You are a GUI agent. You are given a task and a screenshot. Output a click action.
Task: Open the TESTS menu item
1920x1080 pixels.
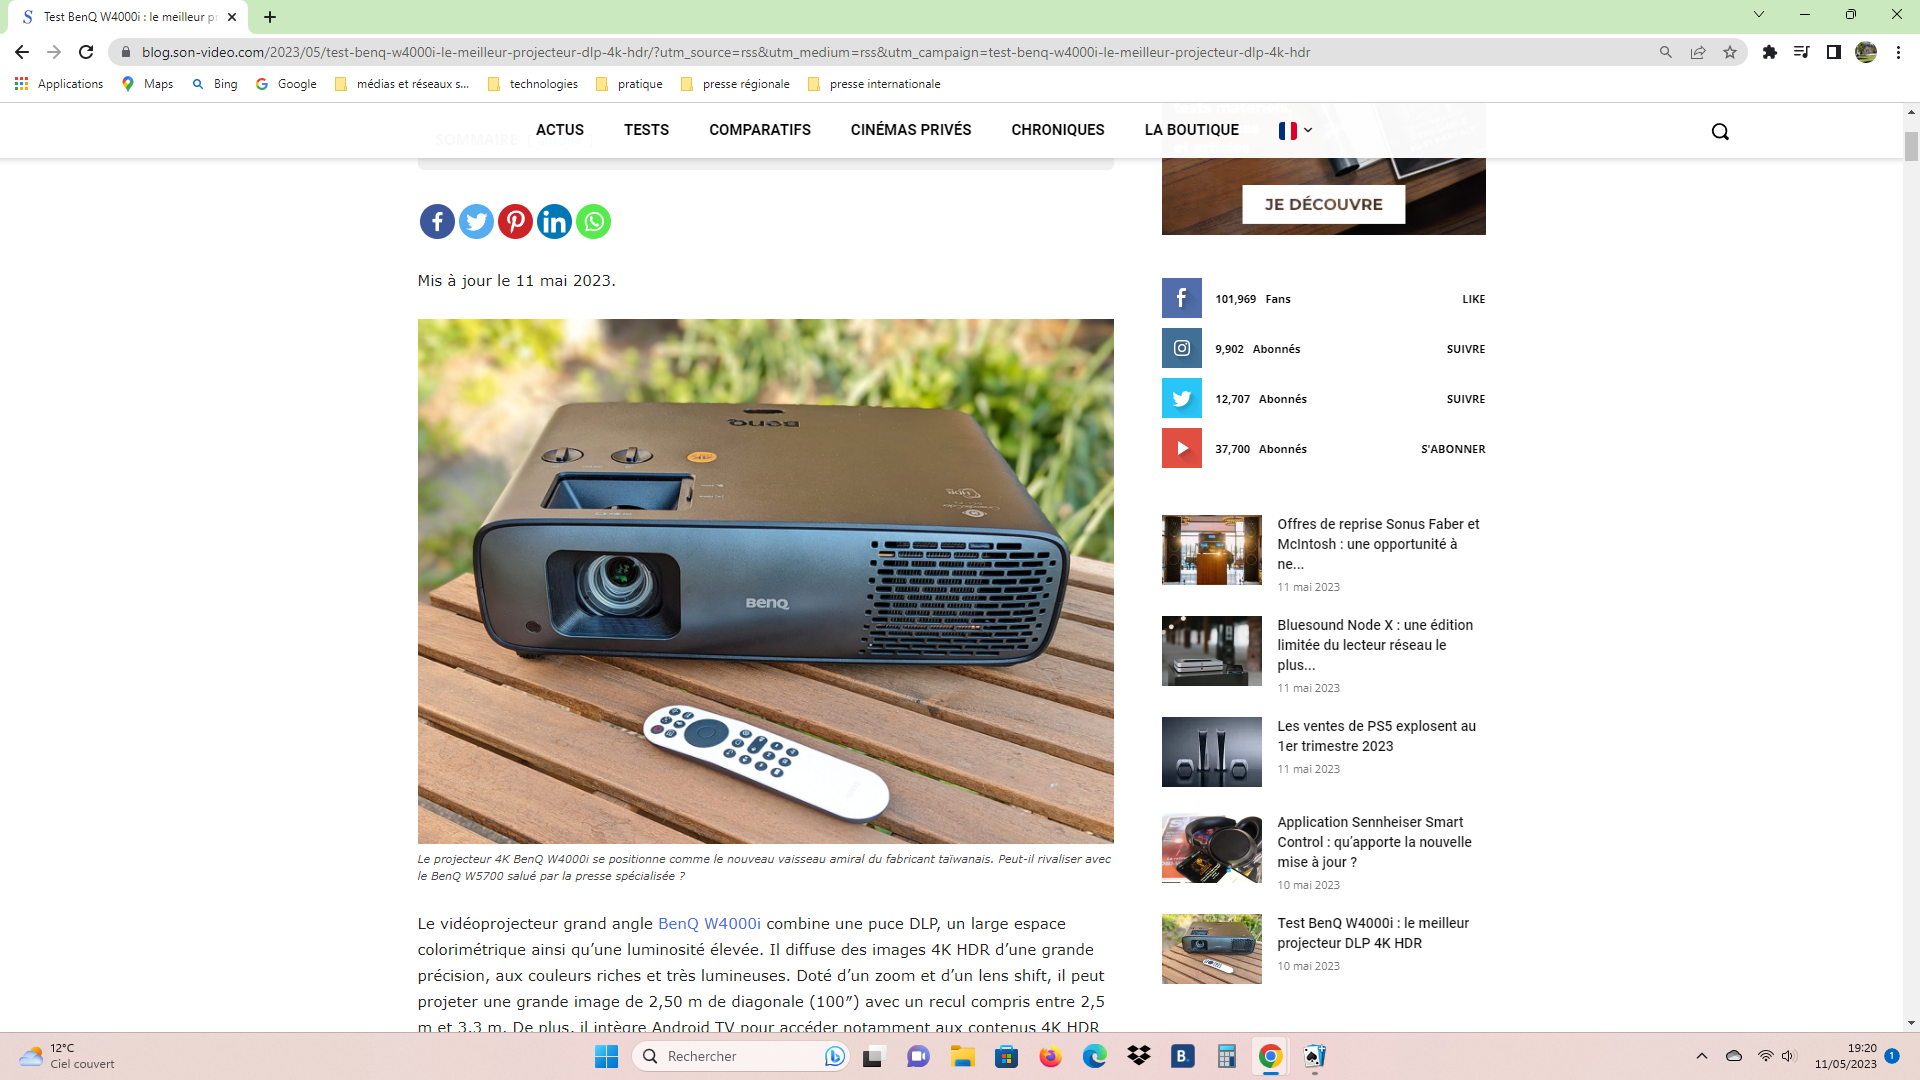pos(646,130)
